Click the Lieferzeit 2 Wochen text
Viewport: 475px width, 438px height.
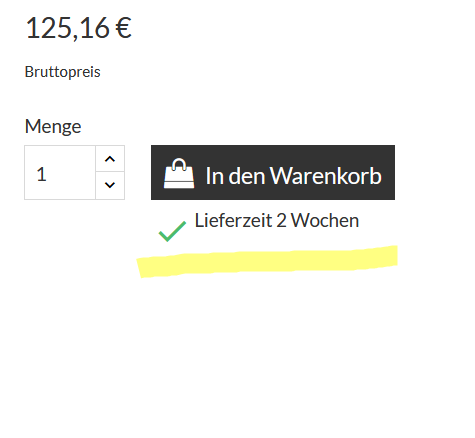(x=277, y=220)
